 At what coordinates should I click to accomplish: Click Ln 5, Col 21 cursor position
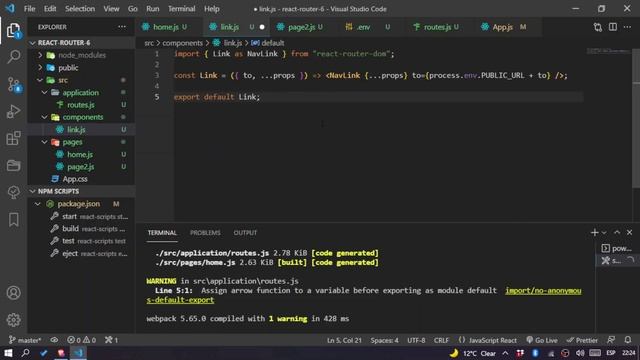pyautogui.click(x=344, y=340)
